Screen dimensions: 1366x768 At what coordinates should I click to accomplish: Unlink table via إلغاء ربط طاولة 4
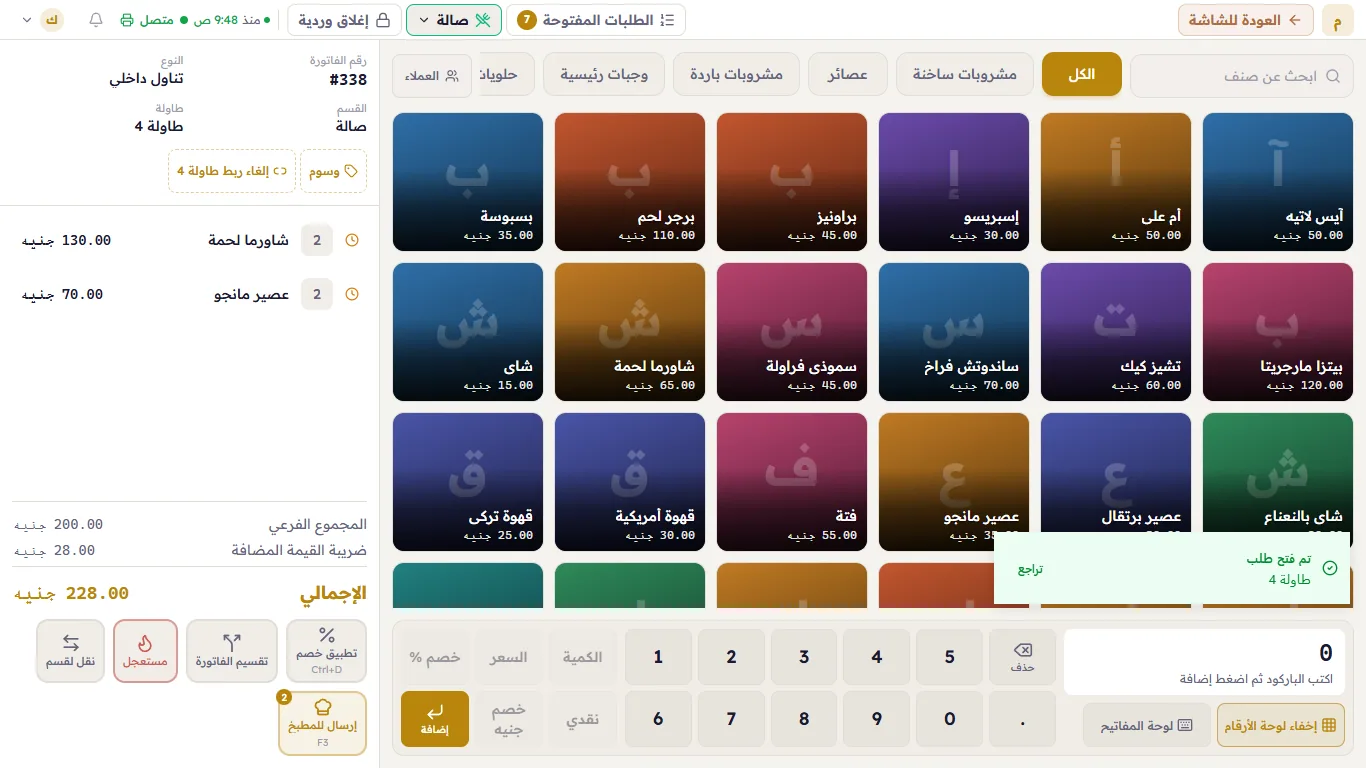pos(232,171)
